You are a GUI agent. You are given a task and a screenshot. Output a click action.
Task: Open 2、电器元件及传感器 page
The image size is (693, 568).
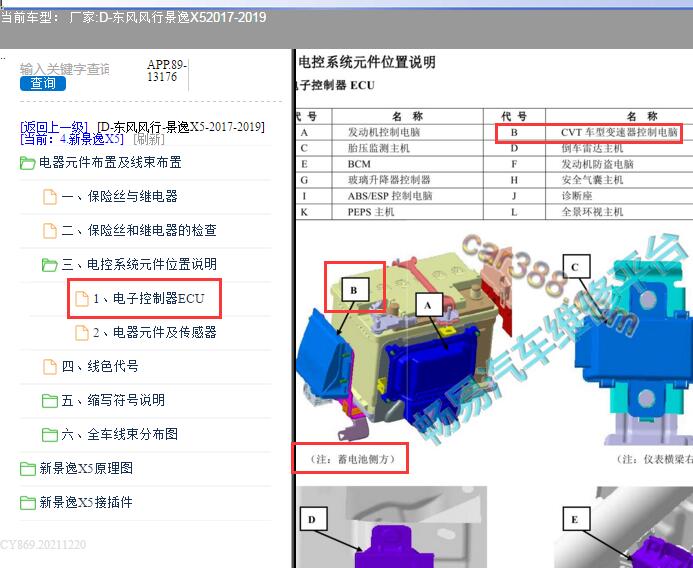[x=155, y=332]
